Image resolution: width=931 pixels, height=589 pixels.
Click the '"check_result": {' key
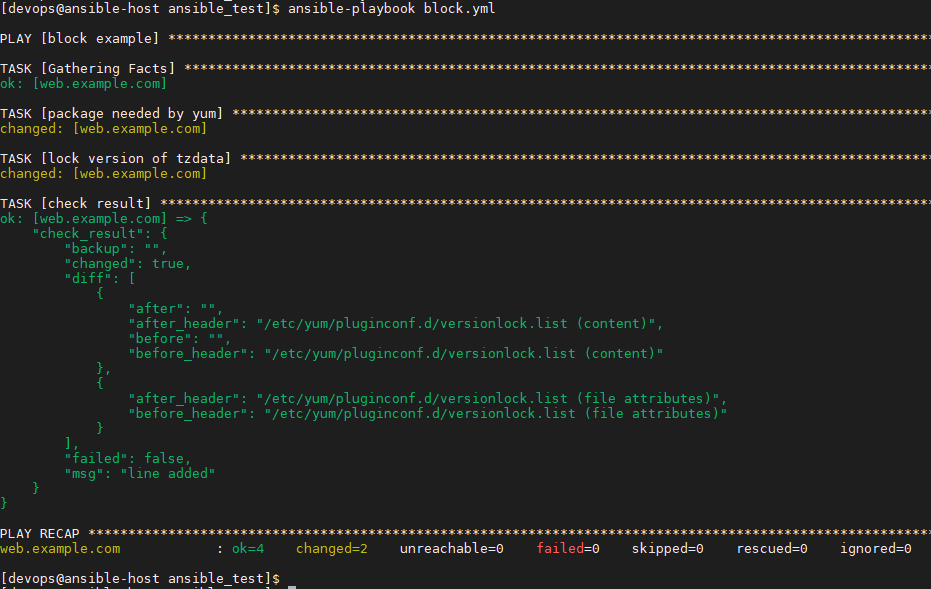point(100,234)
